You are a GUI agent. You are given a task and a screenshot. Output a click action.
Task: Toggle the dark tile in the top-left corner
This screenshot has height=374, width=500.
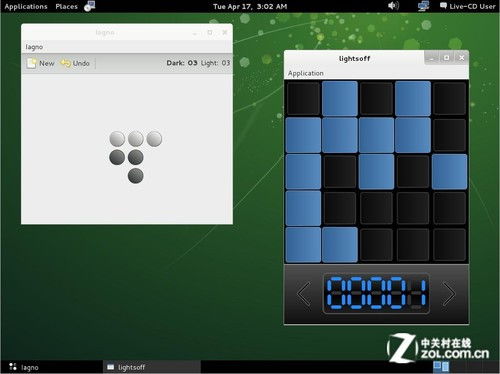click(303, 98)
